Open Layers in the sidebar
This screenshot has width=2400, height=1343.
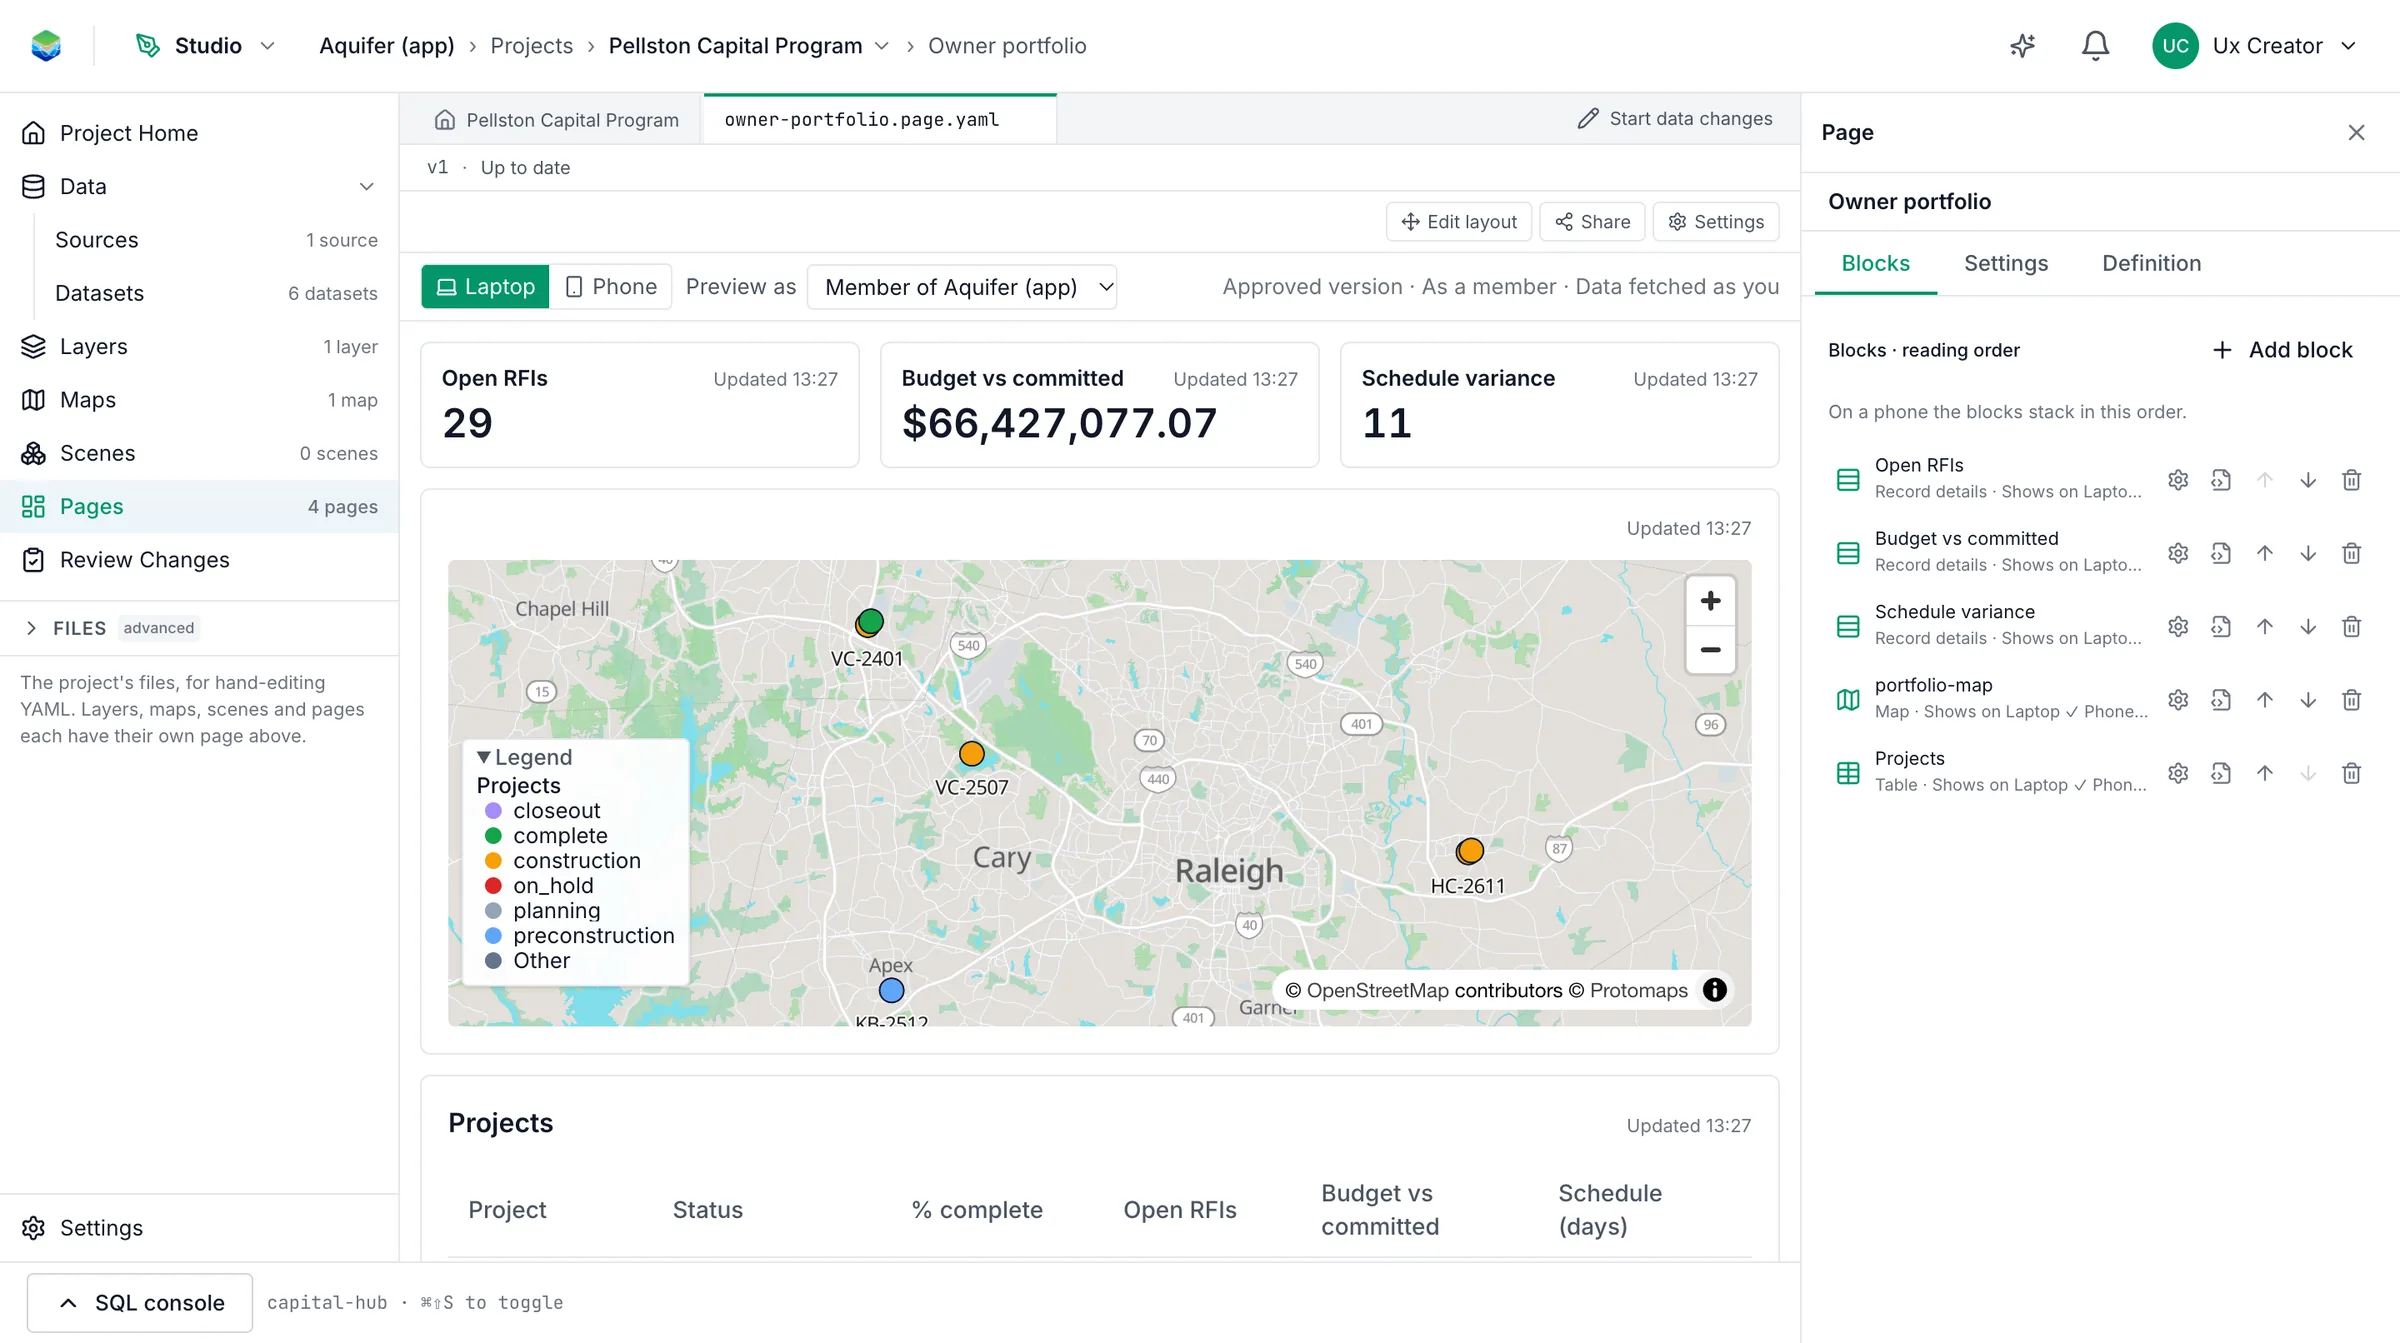coord(199,347)
